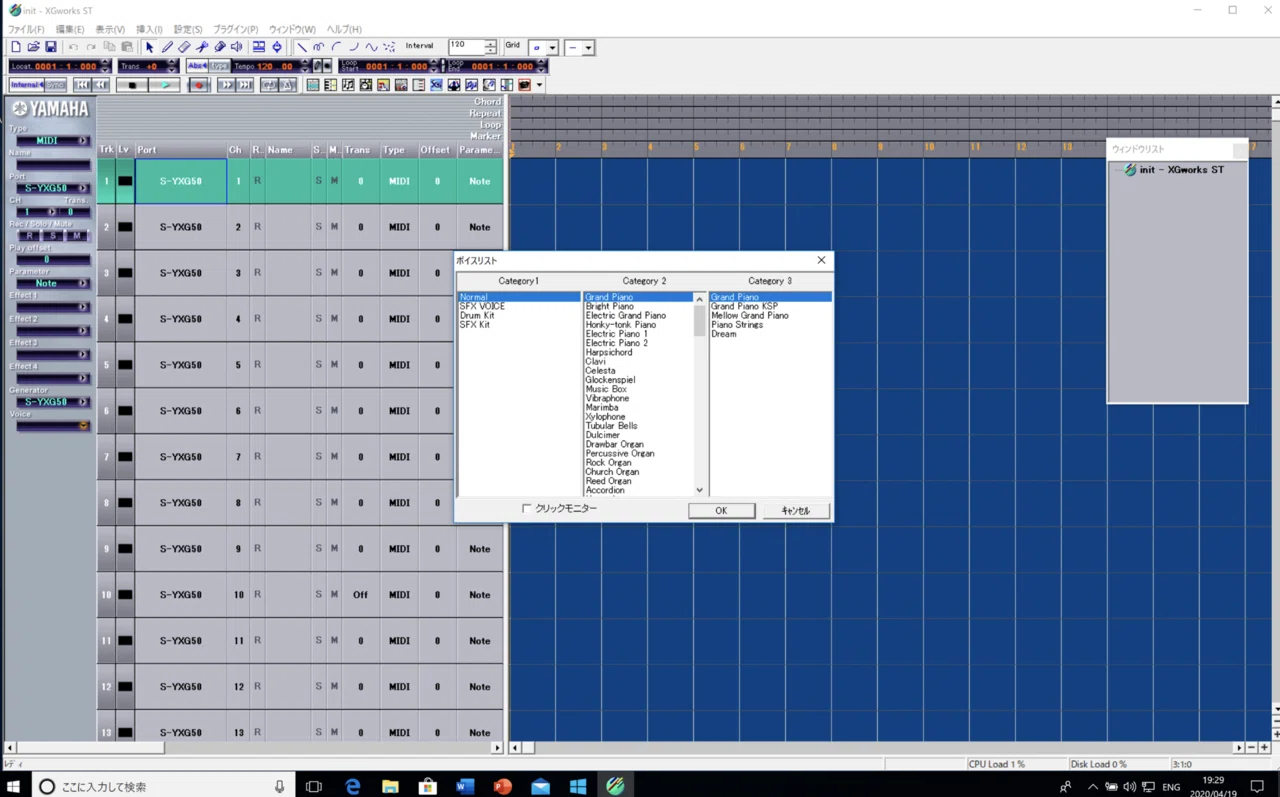
Task: Open the XG Editor icon
Action: 436,85
